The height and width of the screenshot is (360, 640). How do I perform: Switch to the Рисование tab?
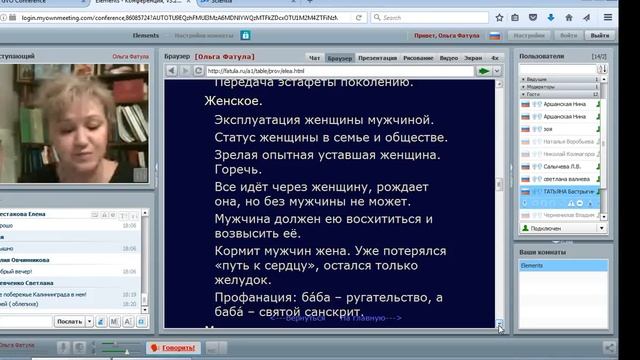[418, 58]
